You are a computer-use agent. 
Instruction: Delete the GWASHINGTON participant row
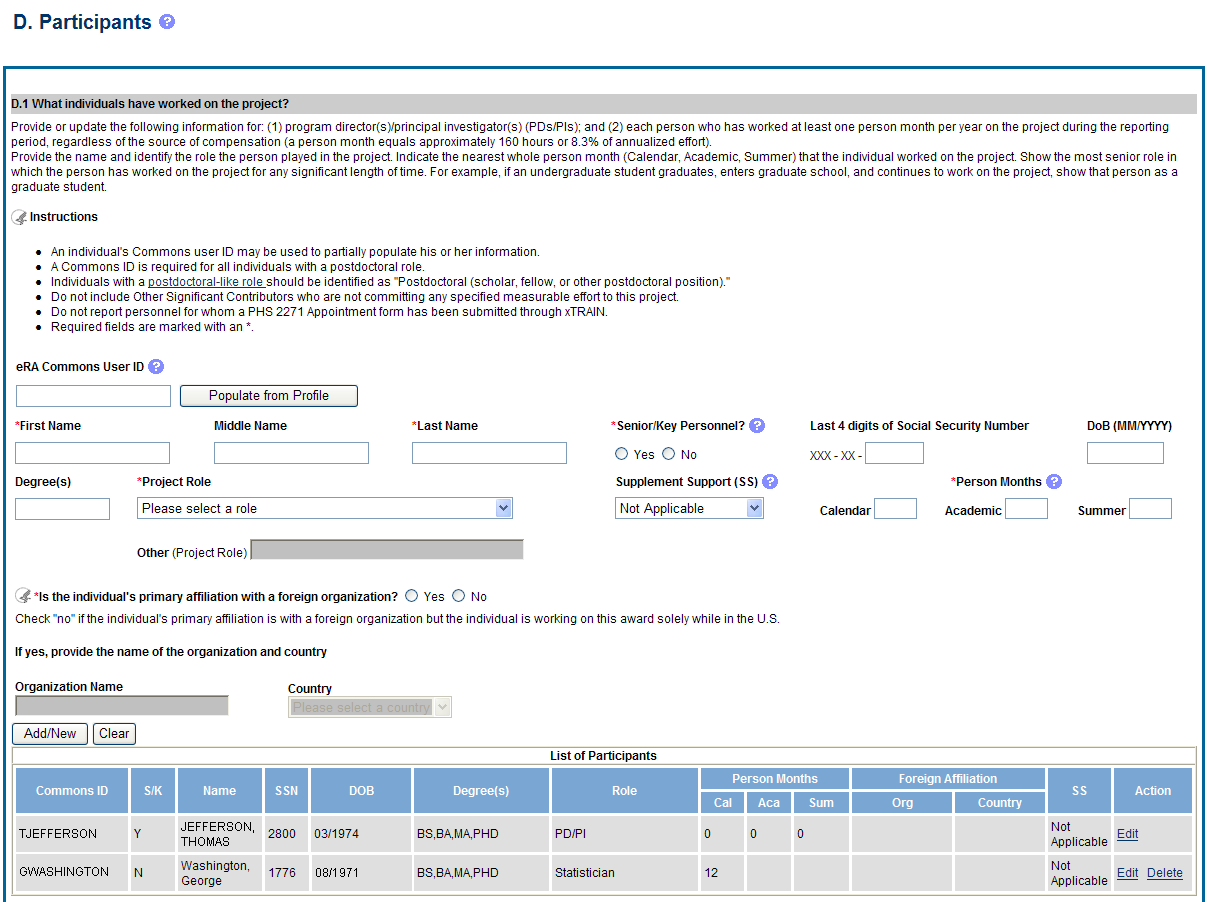coord(1164,873)
